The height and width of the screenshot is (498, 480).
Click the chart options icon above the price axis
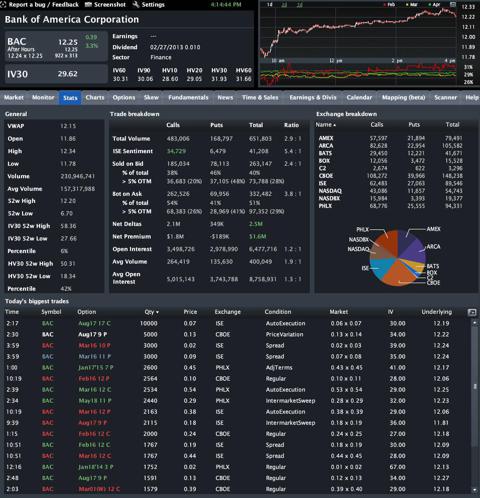[x=453, y=5]
